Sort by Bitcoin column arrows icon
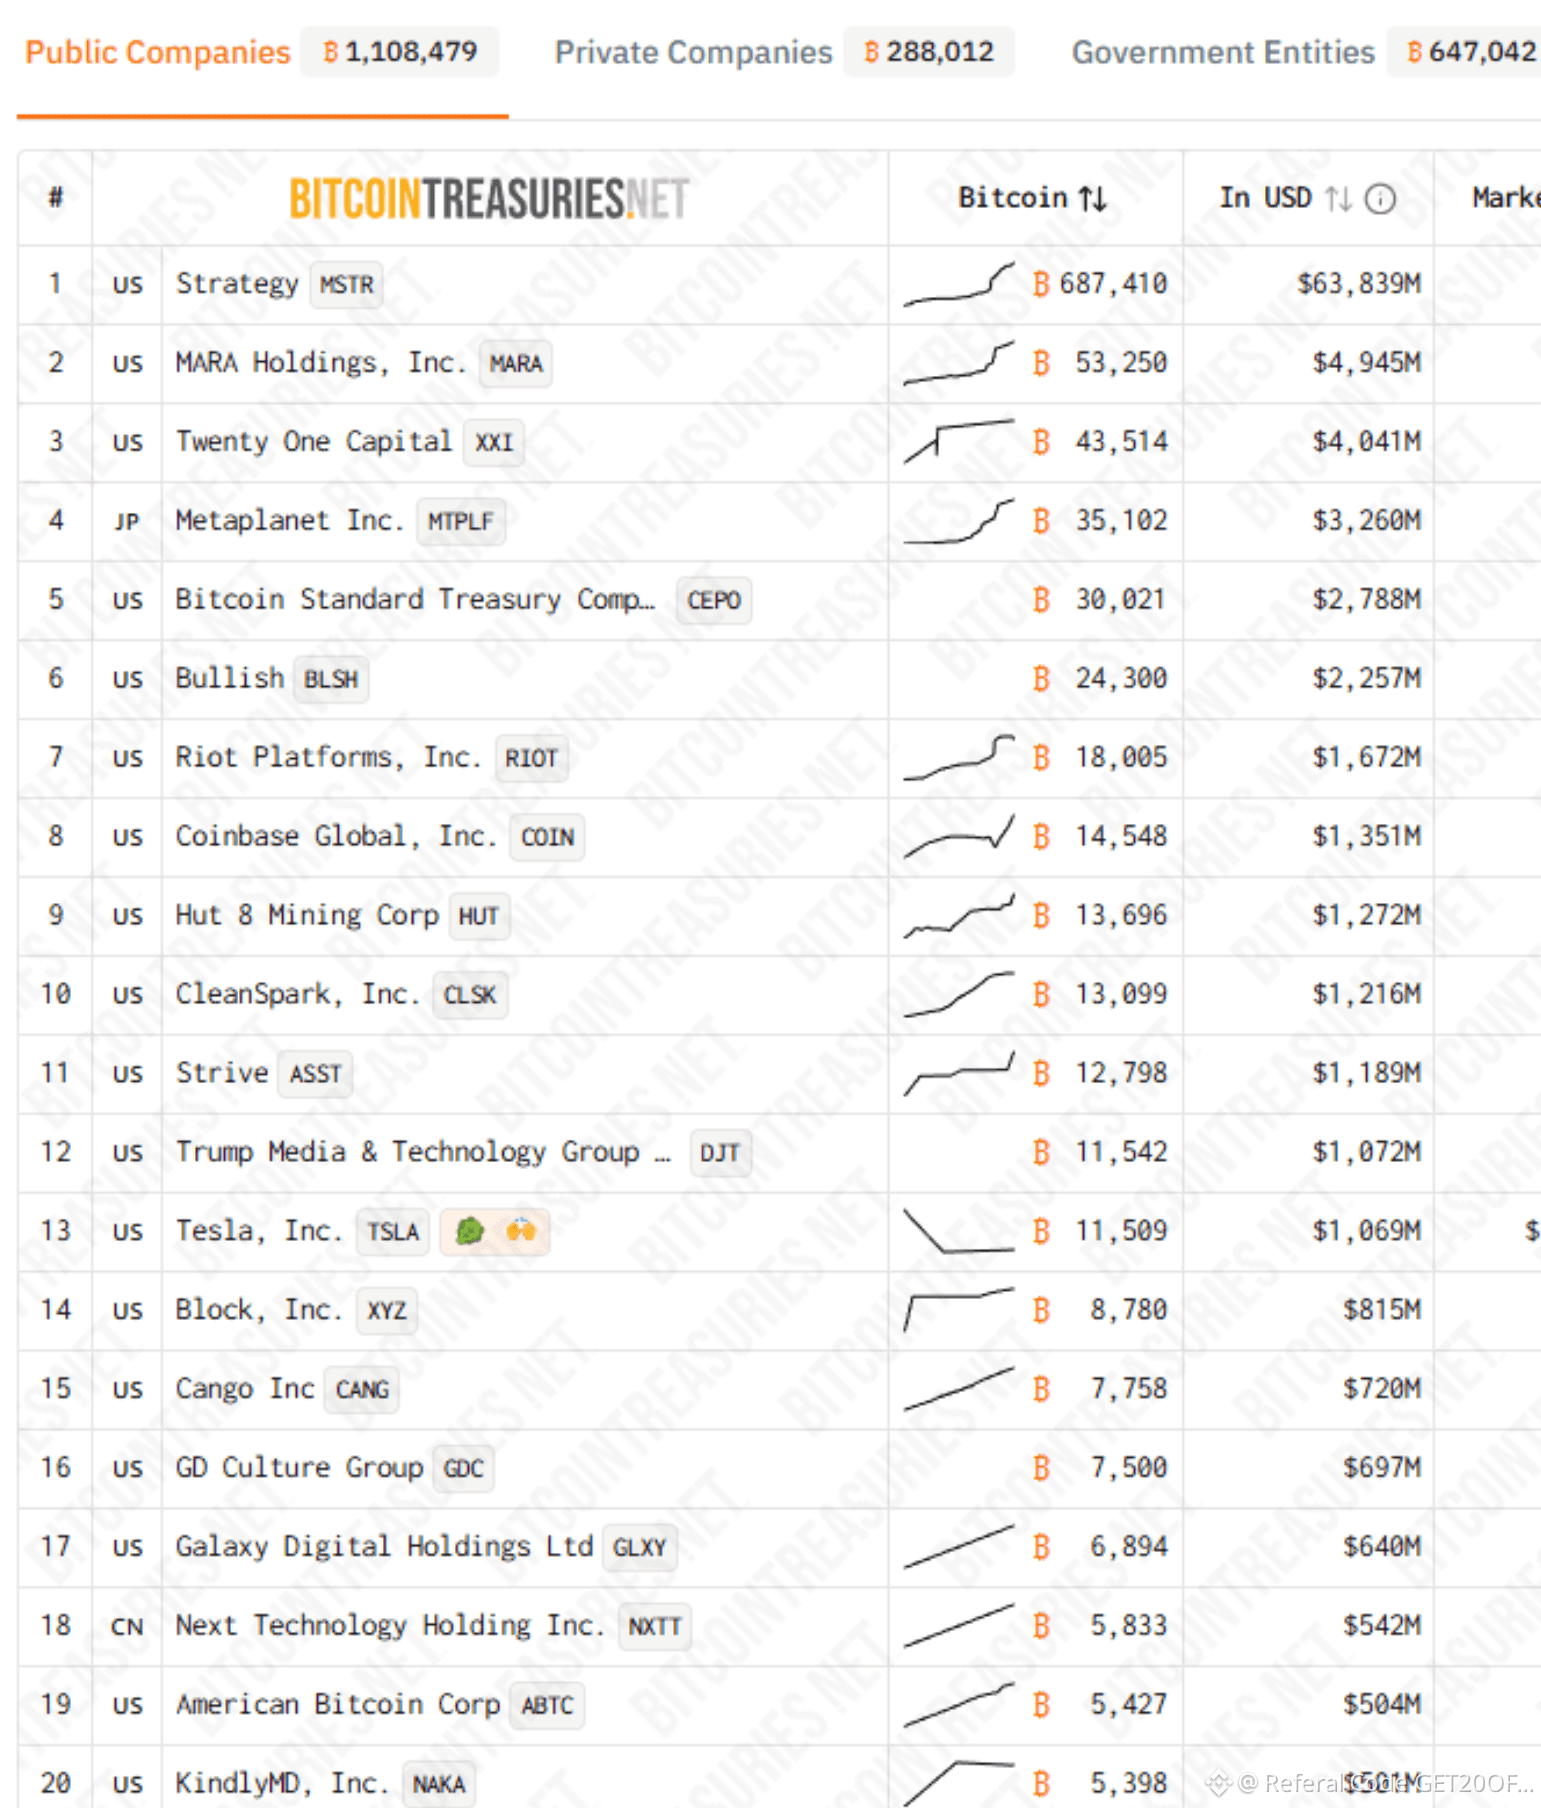Screen dimensions: 1541x1808 tap(1093, 199)
